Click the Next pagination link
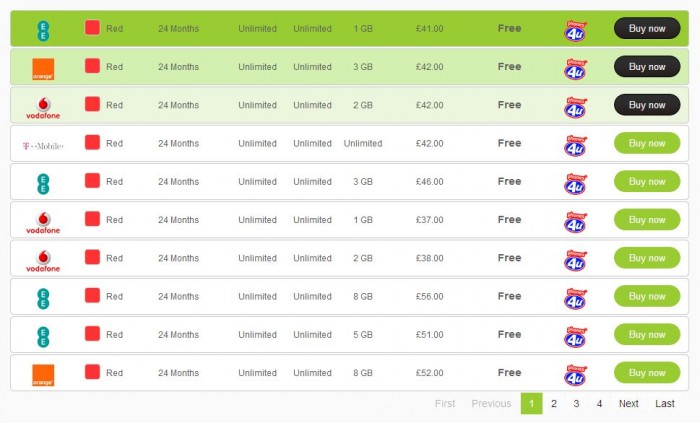Image resolution: width=700 pixels, height=423 pixels. click(628, 404)
